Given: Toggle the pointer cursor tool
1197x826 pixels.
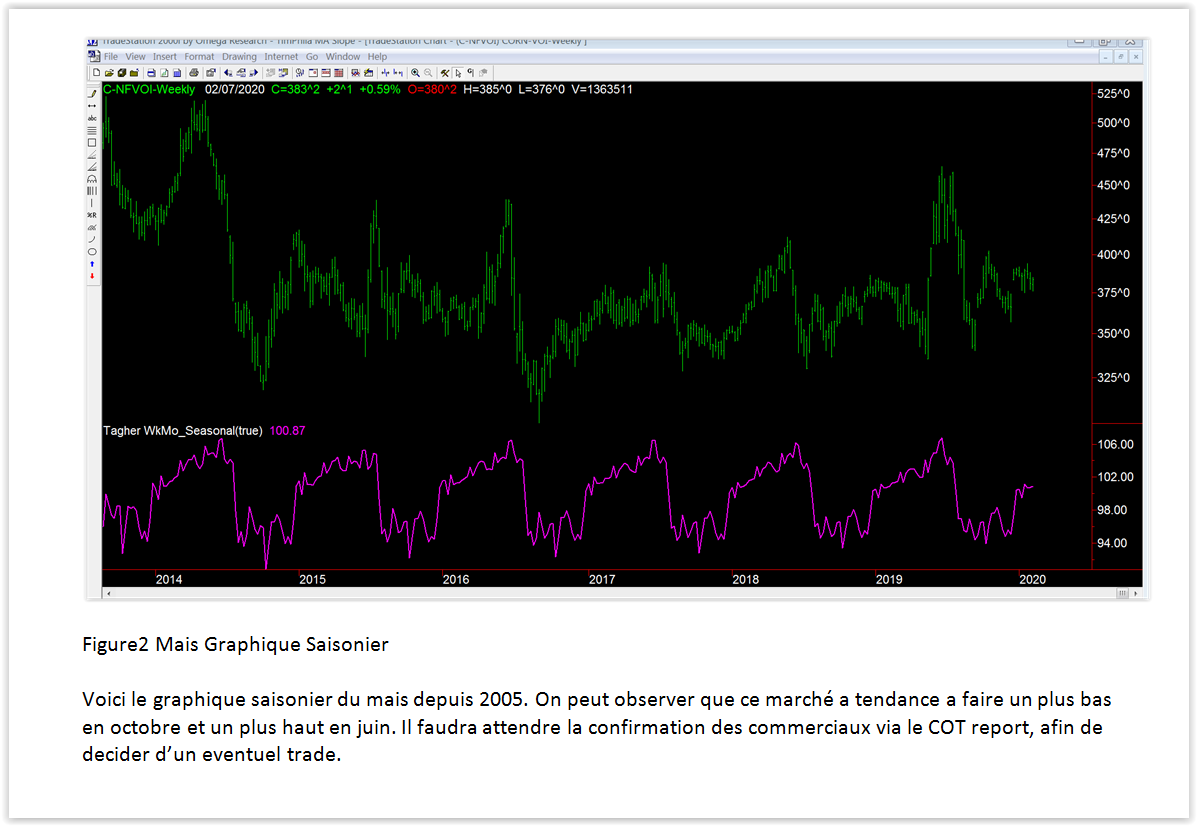Looking at the screenshot, I should pos(458,73).
